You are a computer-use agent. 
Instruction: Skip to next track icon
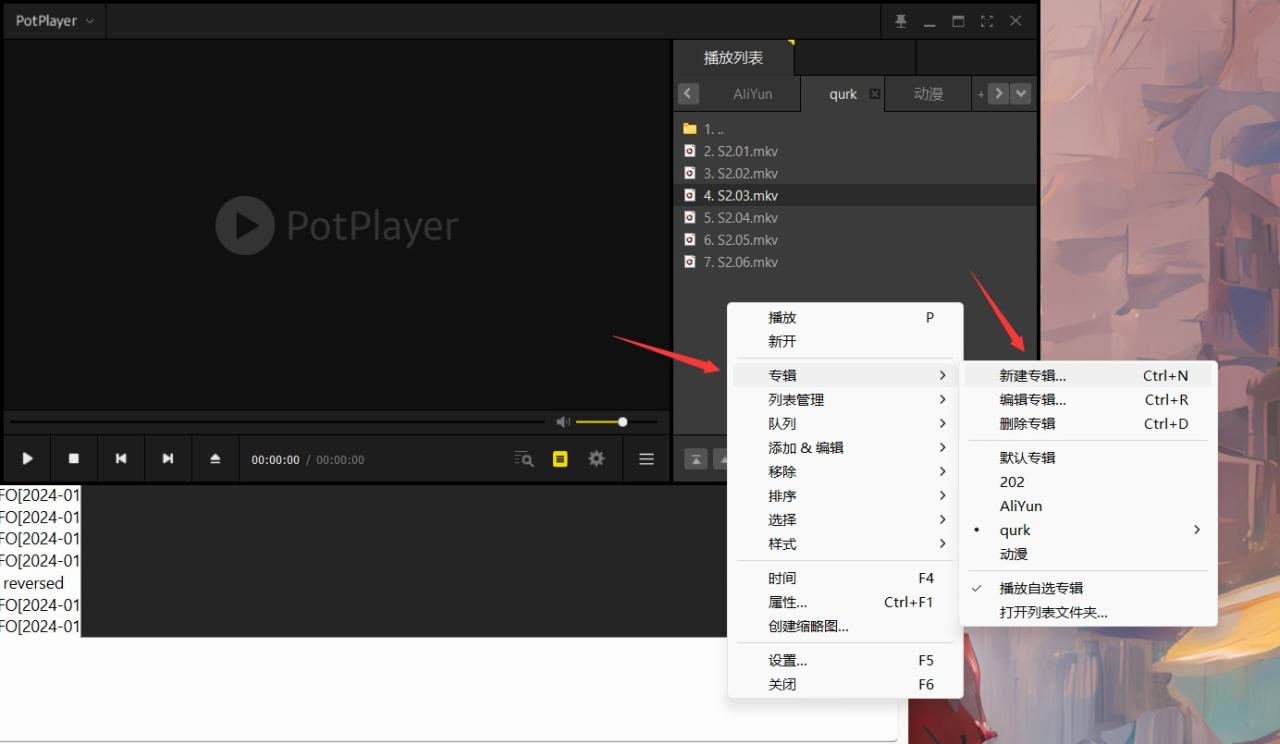pyautogui.click(x=168, y=459)
